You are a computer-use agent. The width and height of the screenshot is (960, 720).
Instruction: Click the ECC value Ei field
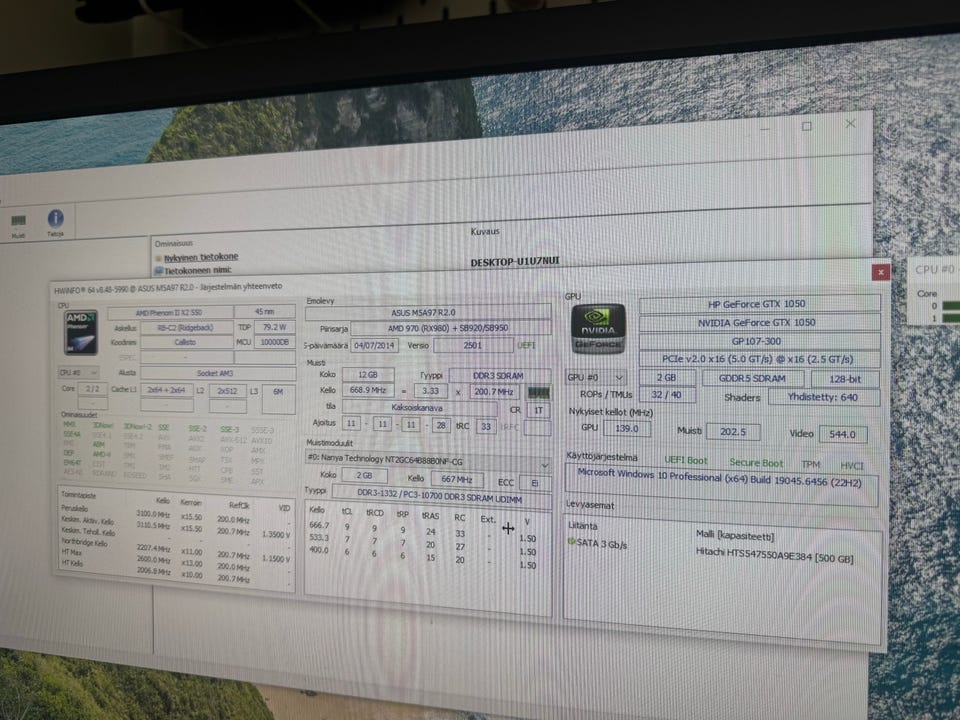click(x=534, y=483)
